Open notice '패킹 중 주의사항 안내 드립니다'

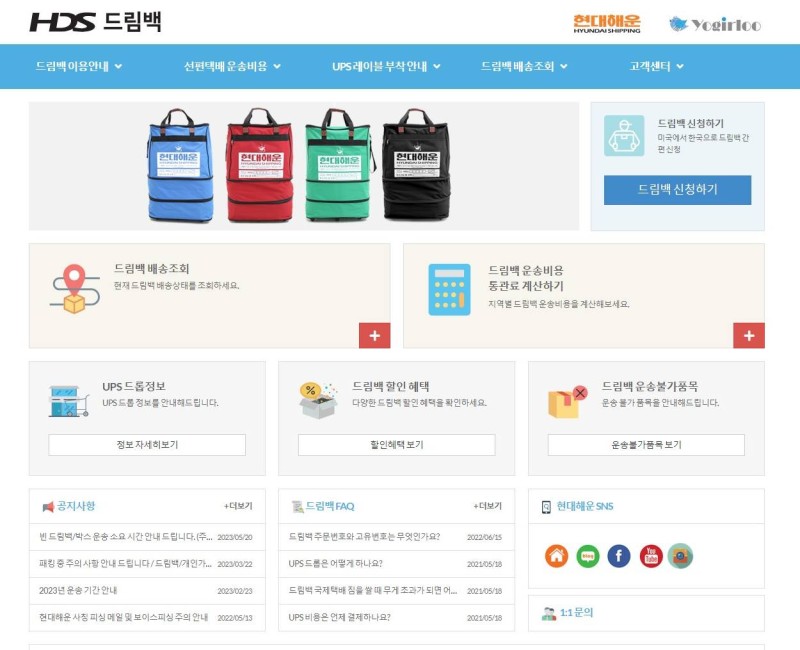(125, 564)
